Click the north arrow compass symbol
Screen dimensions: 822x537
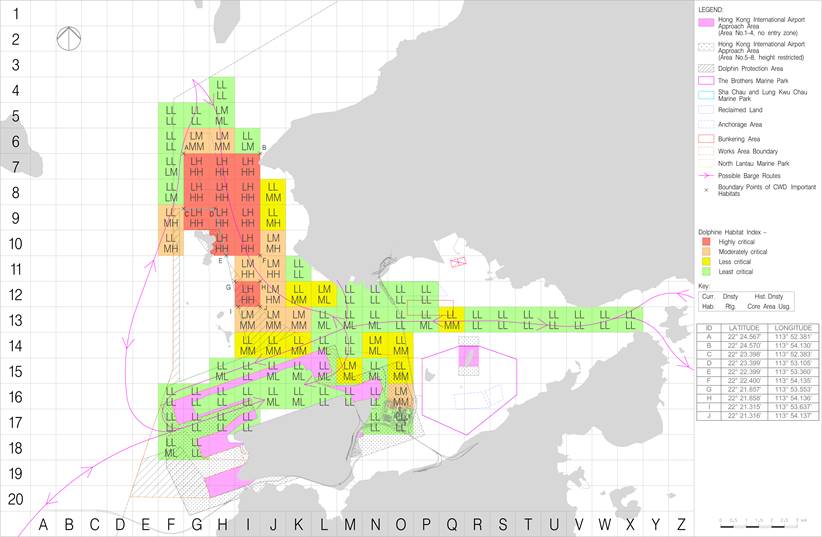point(70,38)
